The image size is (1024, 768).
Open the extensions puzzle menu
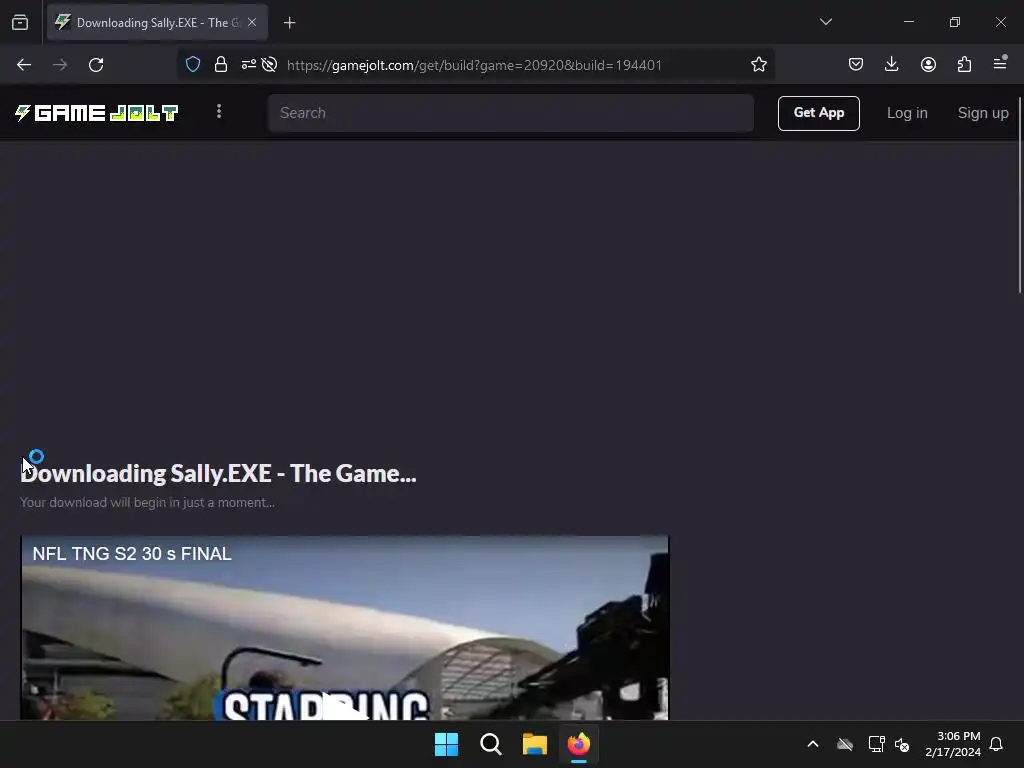click(964, 64)
